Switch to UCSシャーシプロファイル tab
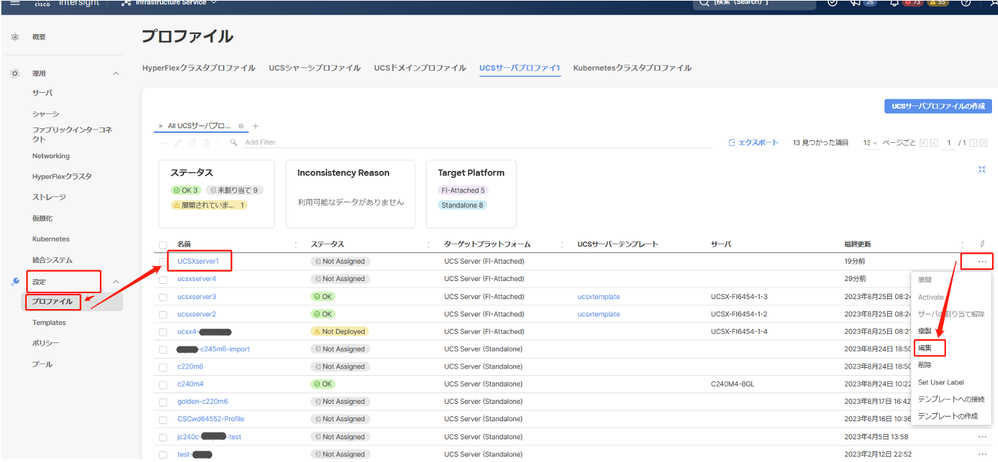The width and height of the screenshot is (998, 462). tap(314, 68)
